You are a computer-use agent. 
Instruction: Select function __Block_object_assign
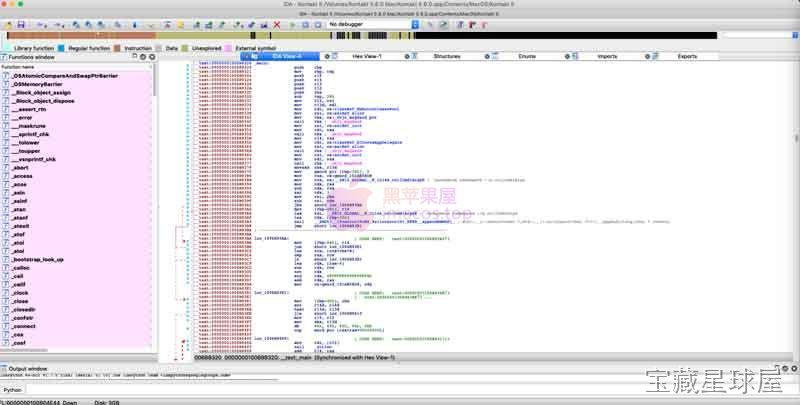[x=41, y=93]
